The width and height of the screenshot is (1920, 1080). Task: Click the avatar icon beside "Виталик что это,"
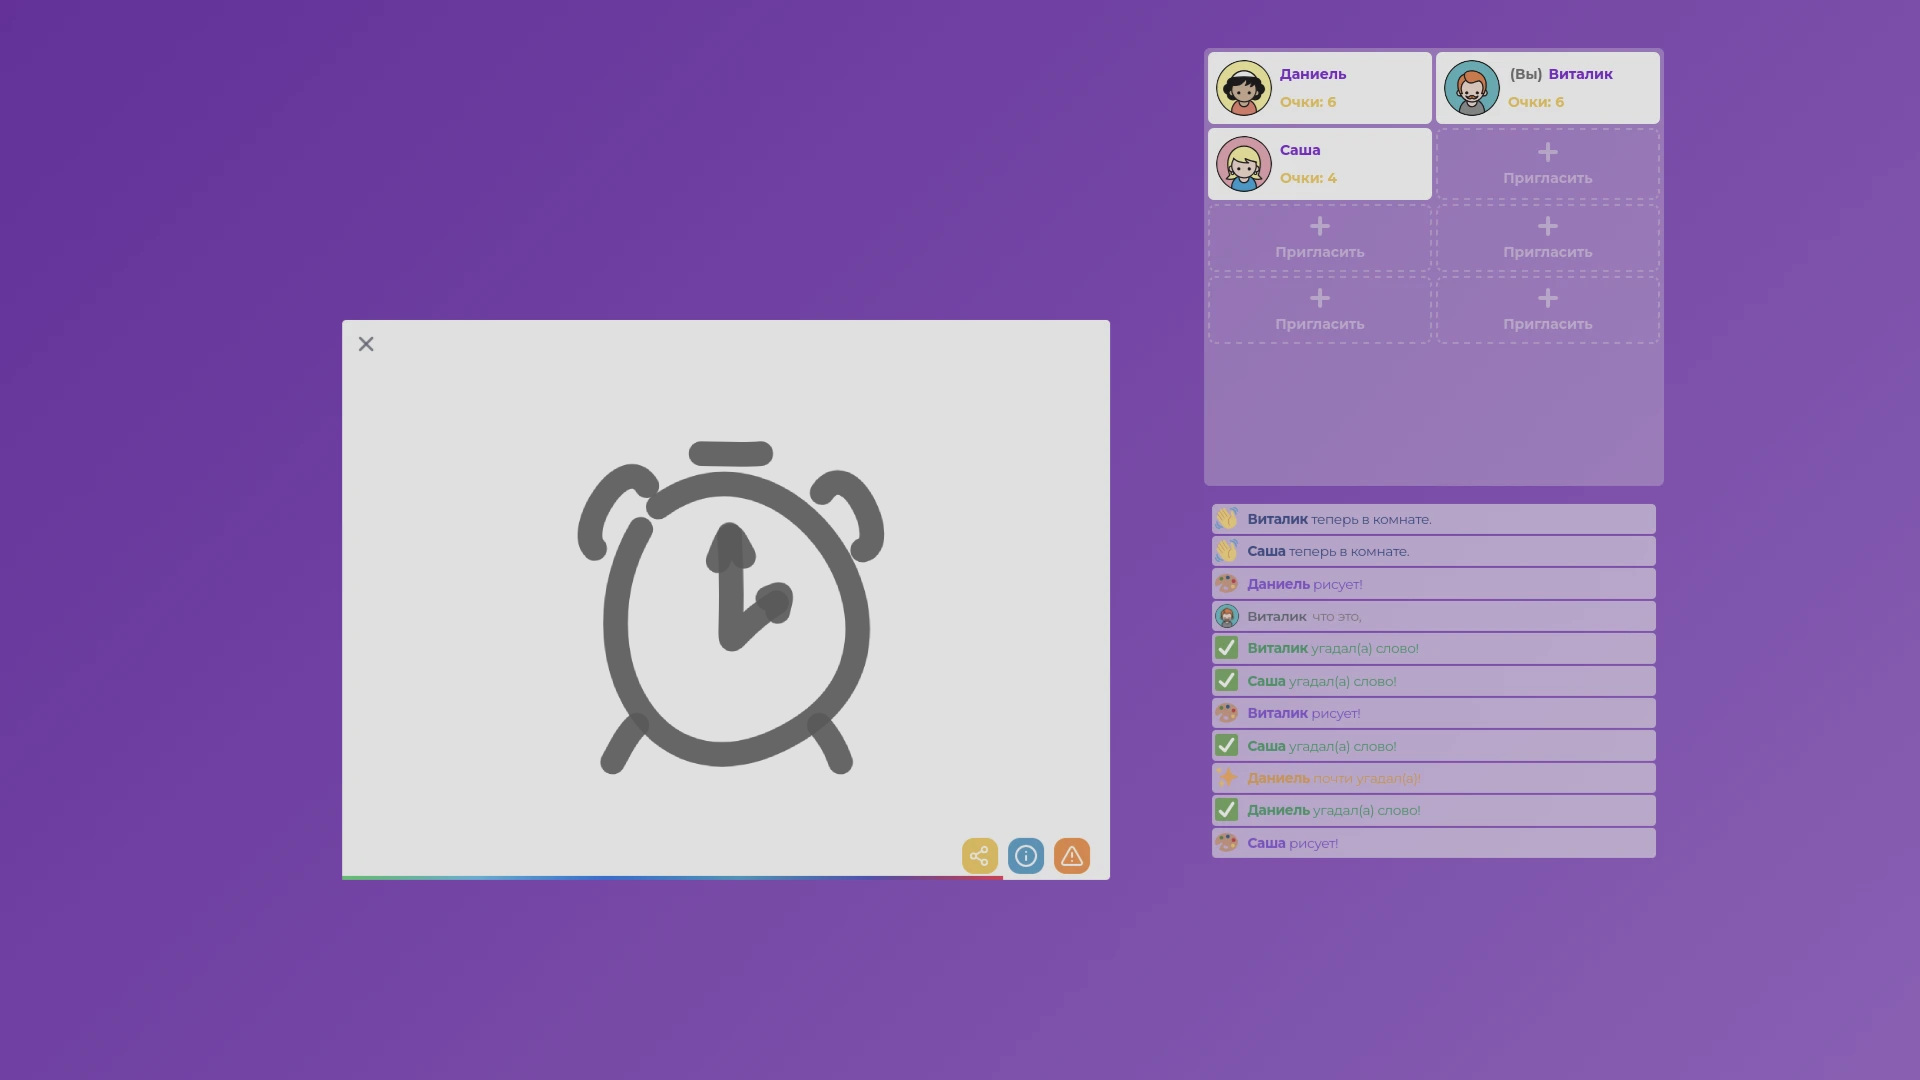tap(1228, 616)
